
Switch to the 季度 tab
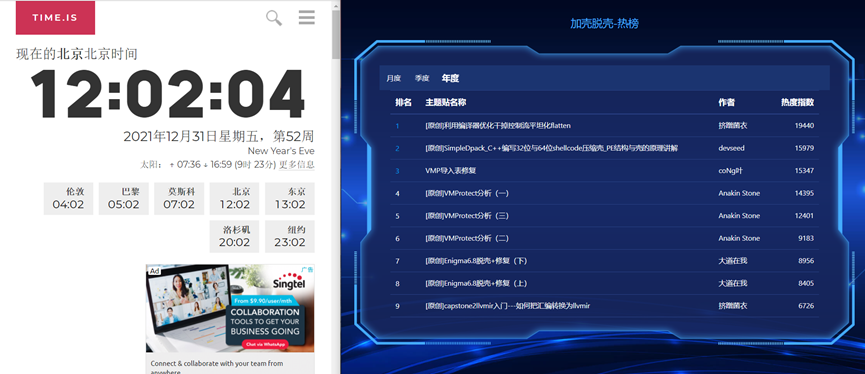coord(422,78)
